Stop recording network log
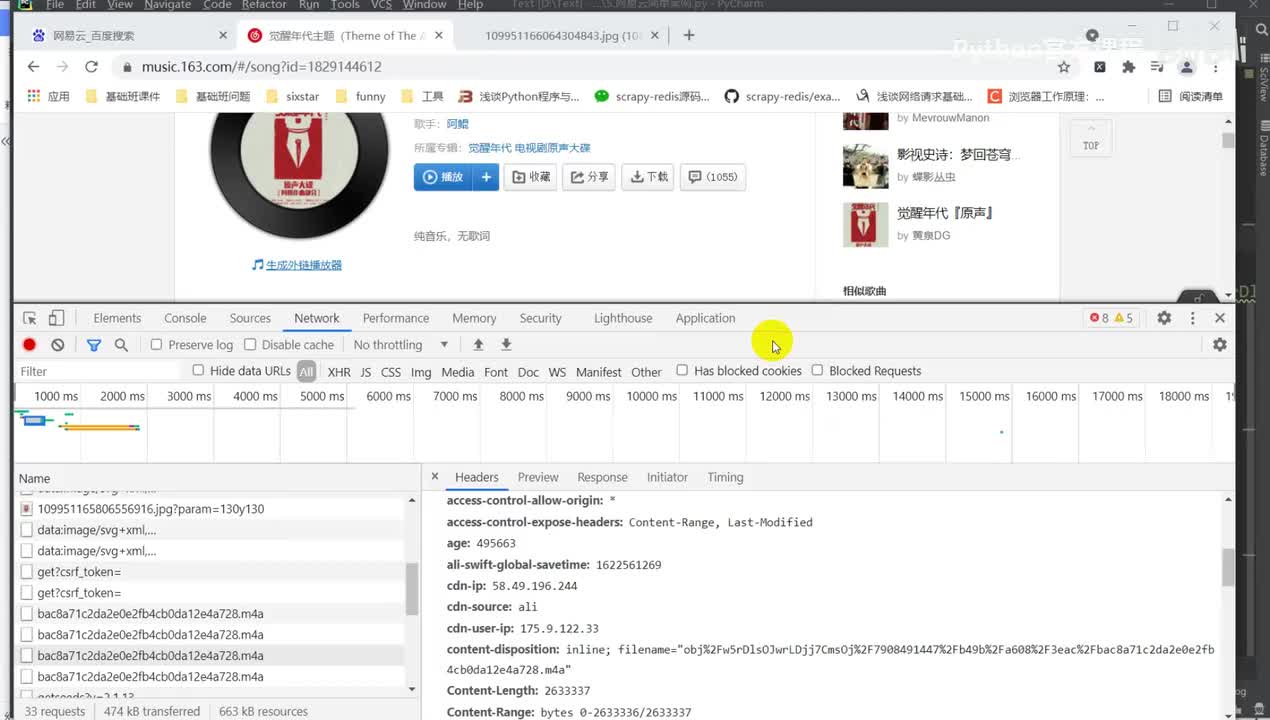1270x720 pixels. coord(30,345)
